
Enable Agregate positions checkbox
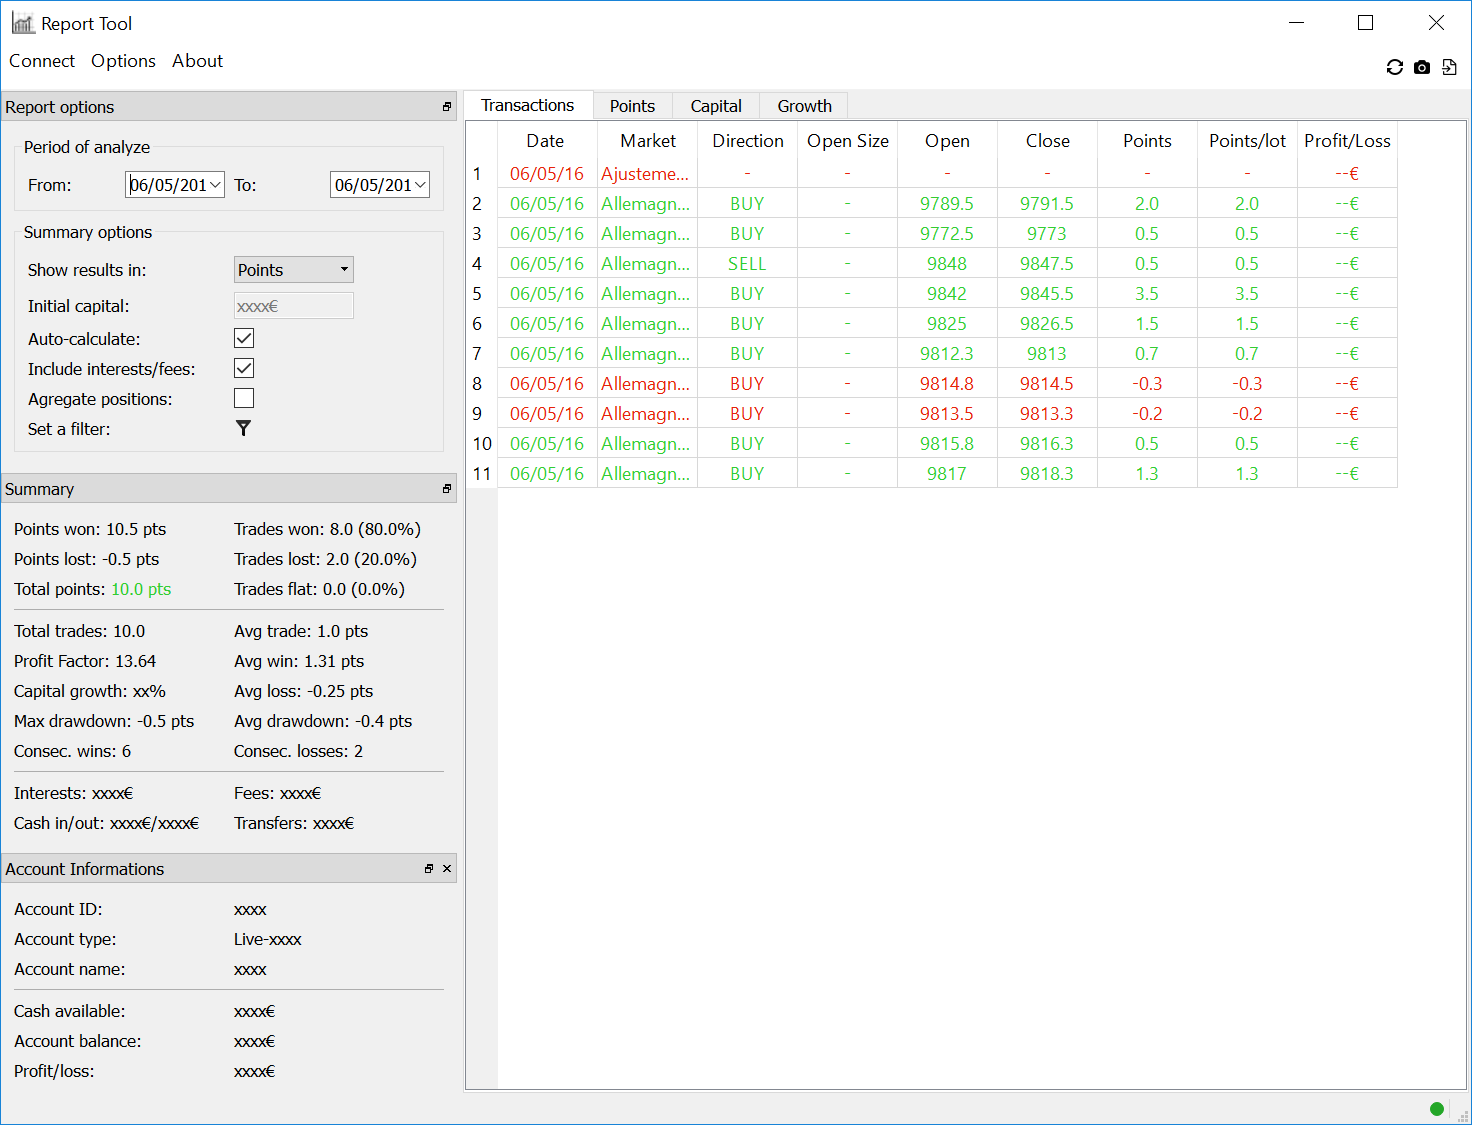244,398
